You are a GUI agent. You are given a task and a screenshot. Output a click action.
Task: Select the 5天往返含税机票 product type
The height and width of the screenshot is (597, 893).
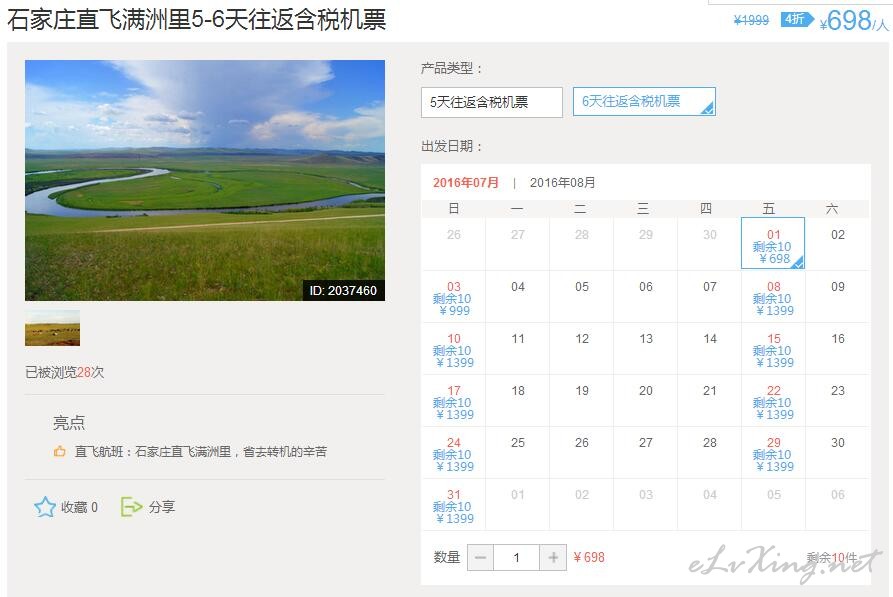[492, 103]
